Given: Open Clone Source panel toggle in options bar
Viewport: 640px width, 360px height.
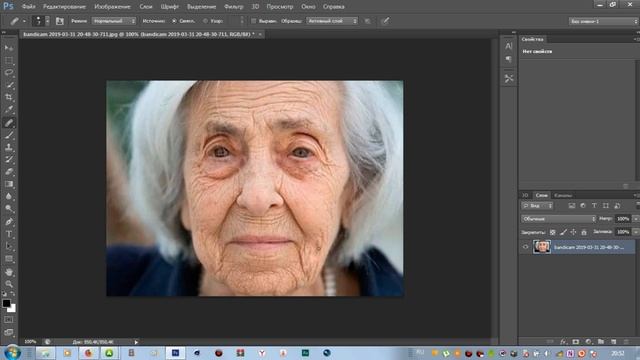Looking at the screenshot, I should click(60, 21).
